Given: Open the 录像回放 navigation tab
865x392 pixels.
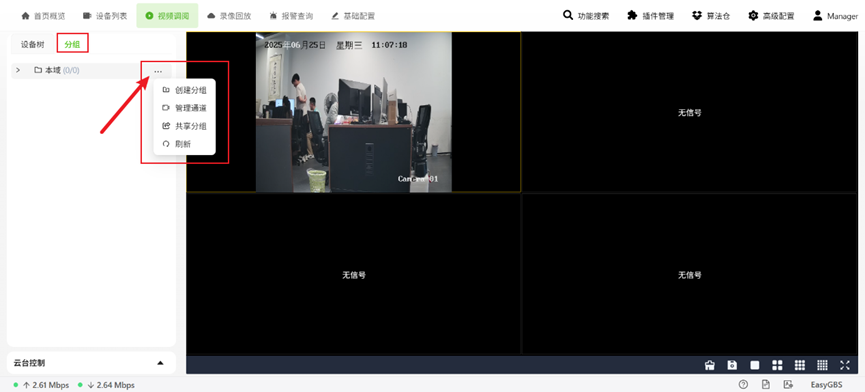Looking at the screenshot, I should tap(229, 16).
